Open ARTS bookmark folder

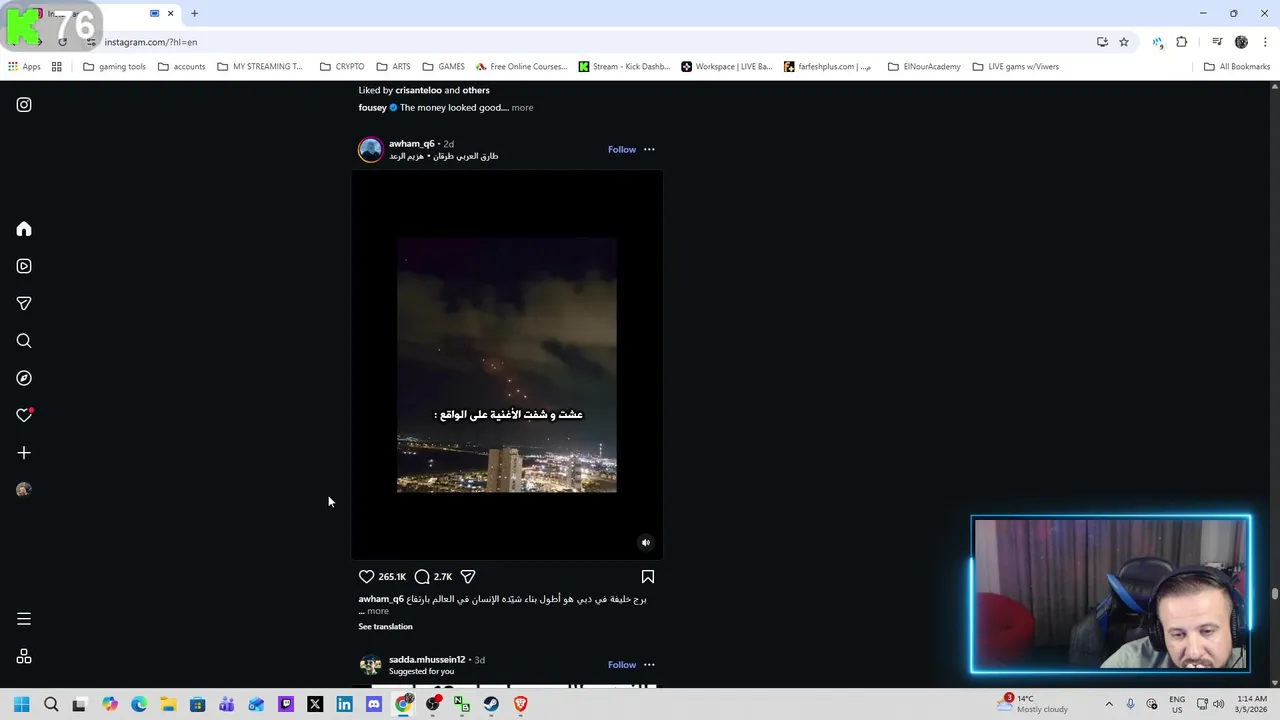click(x=393, y=67)
